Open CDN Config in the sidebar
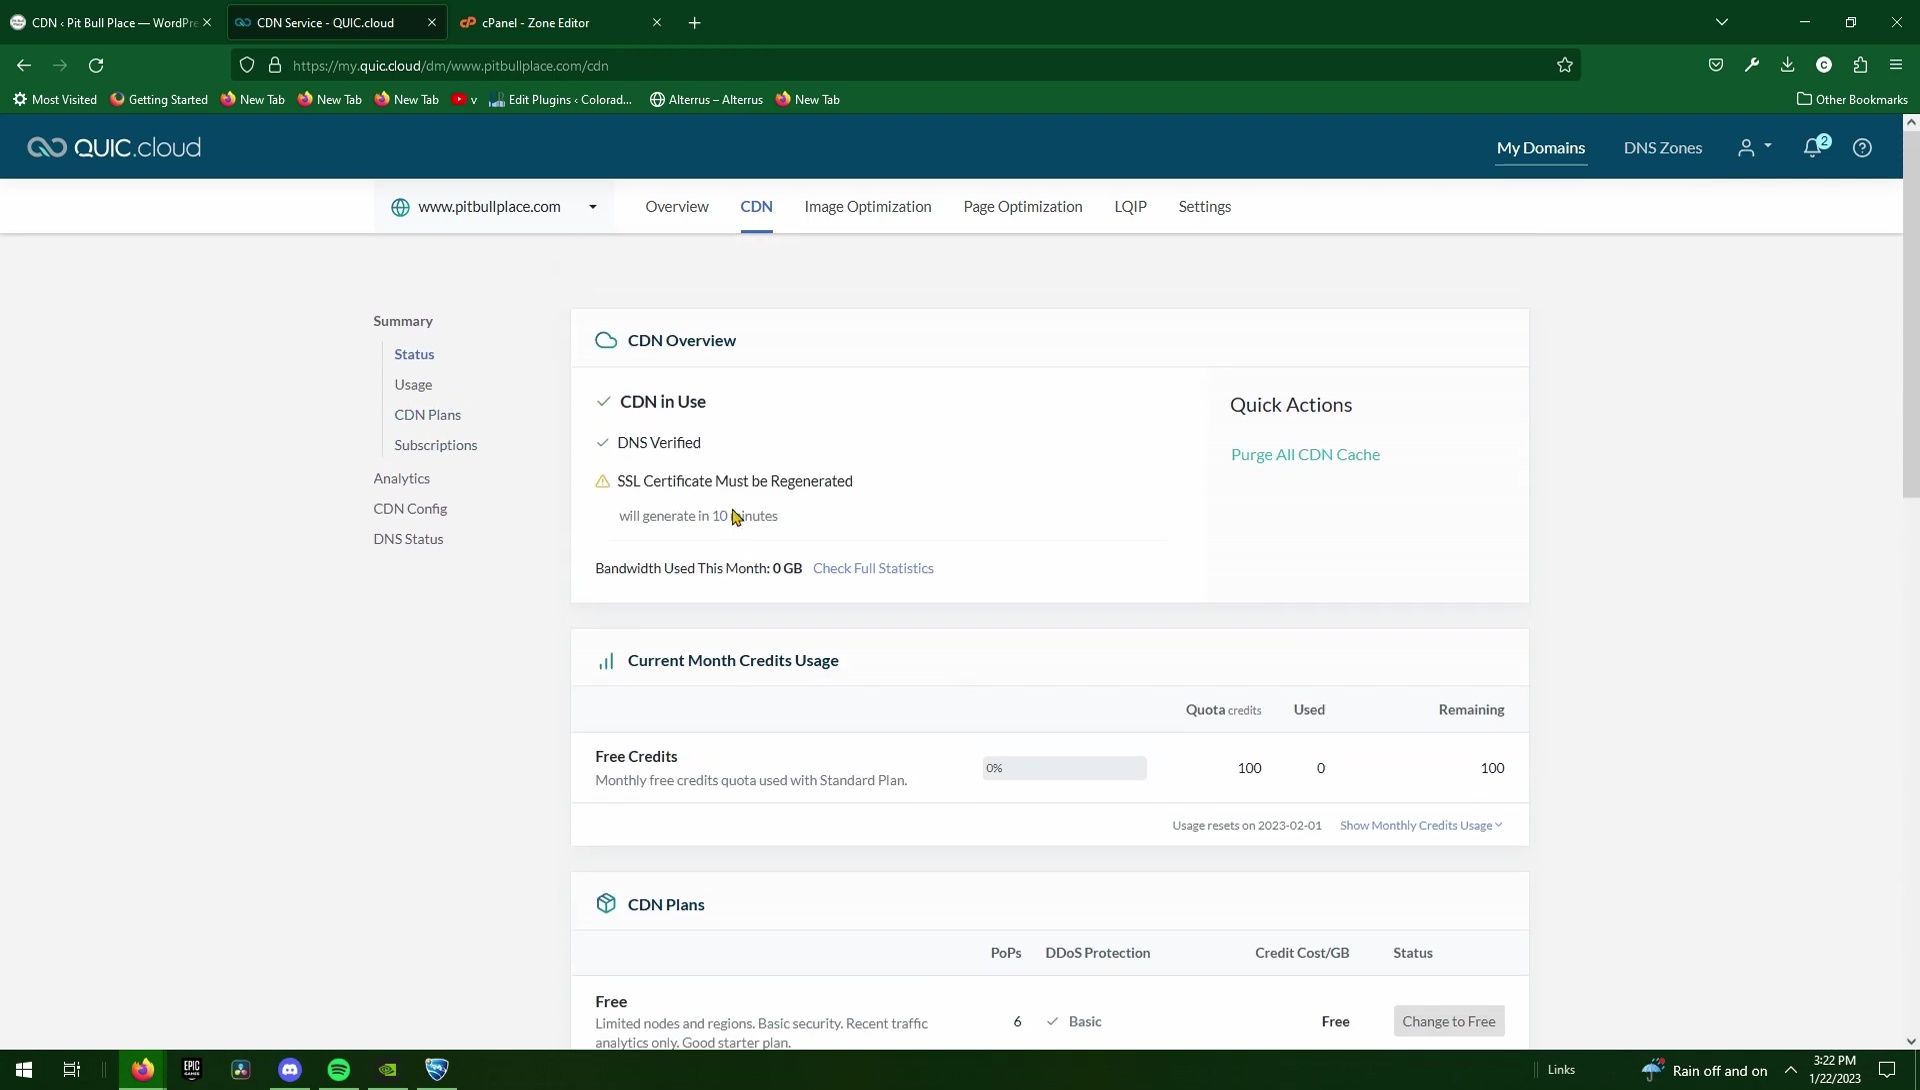The width and height of the screenshot is (1920, 1090). point(410,509)
